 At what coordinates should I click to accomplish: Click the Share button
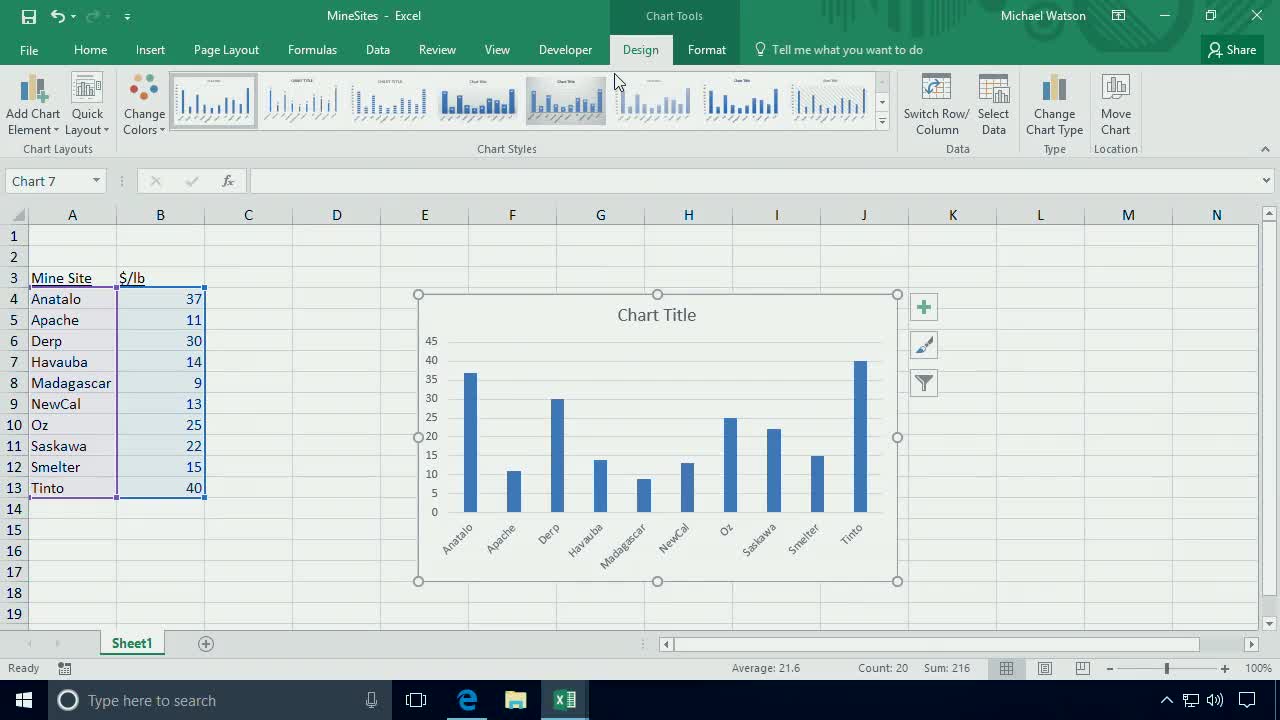pos(1232,49)
